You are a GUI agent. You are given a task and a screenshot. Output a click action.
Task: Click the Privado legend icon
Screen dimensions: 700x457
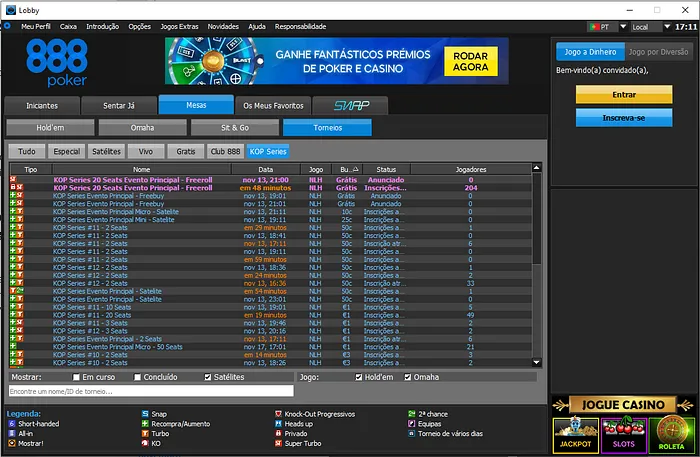click(x=279, y=434)
